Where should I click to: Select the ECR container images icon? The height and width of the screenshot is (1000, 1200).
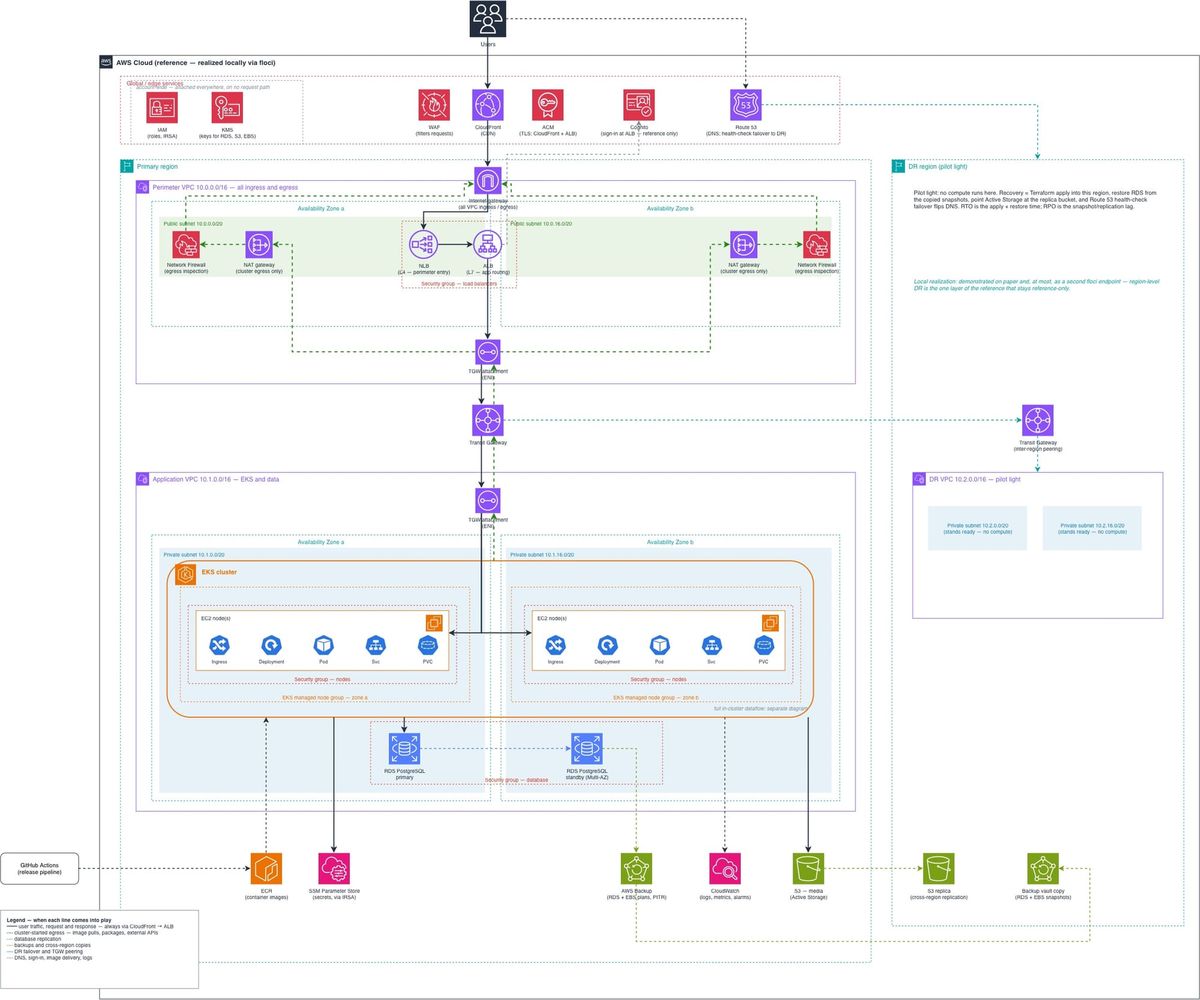point(266,869)
